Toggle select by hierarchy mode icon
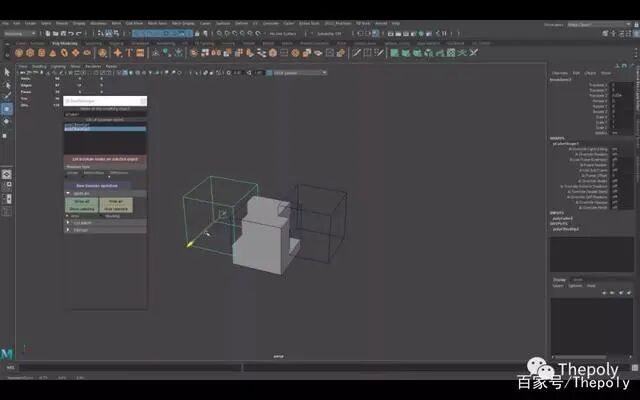 tap(100, 33)
